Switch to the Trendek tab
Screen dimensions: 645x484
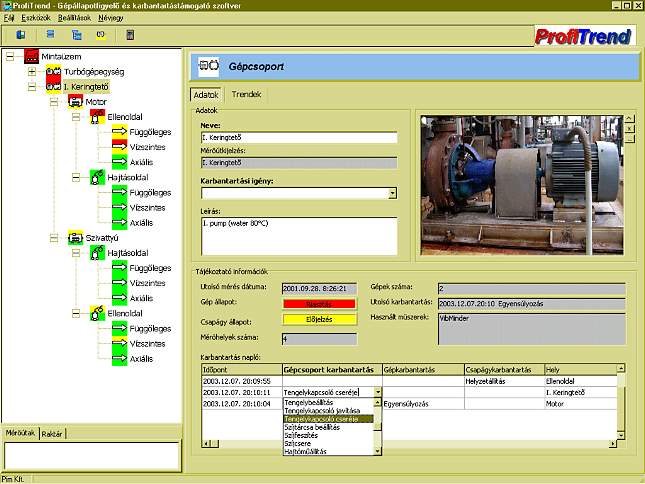click(246, 94)
